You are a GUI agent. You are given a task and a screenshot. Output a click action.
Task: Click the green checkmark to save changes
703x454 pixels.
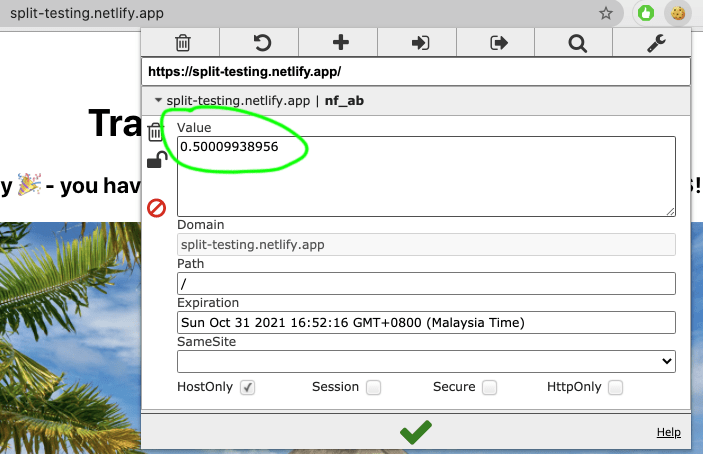coord(416,432)
